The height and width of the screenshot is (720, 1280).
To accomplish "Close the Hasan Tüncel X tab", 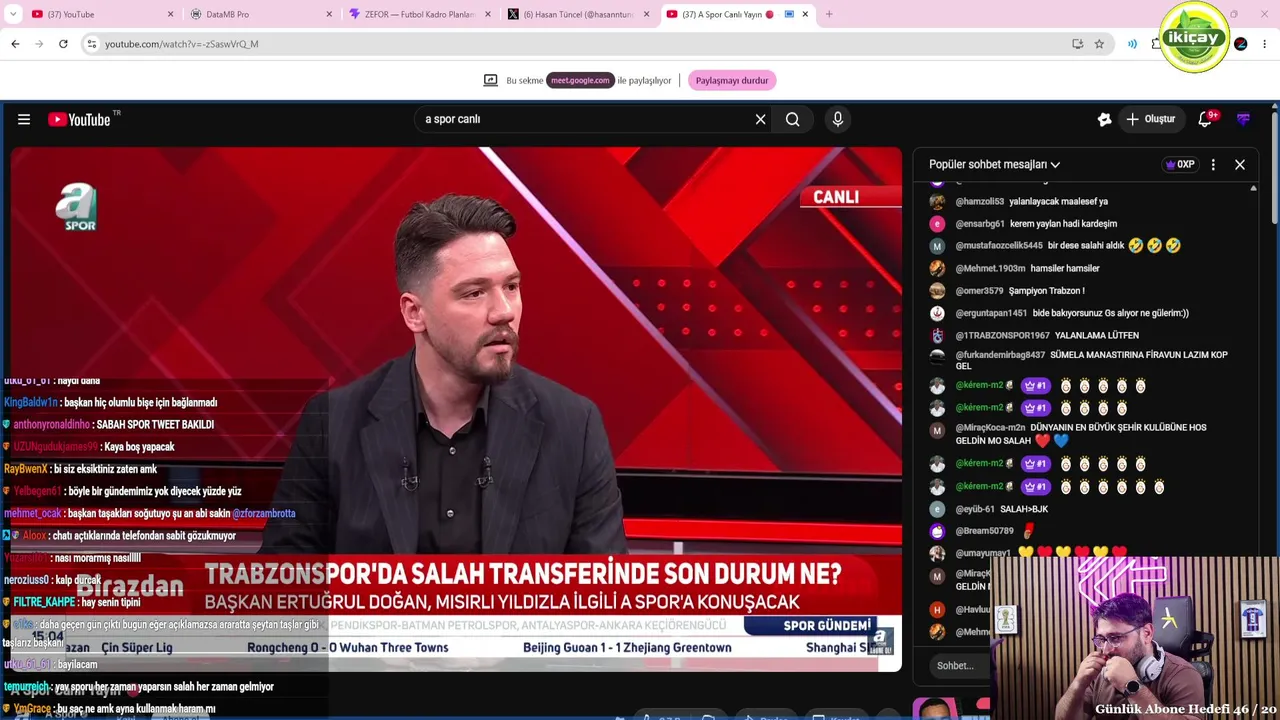I will (646, 14).
